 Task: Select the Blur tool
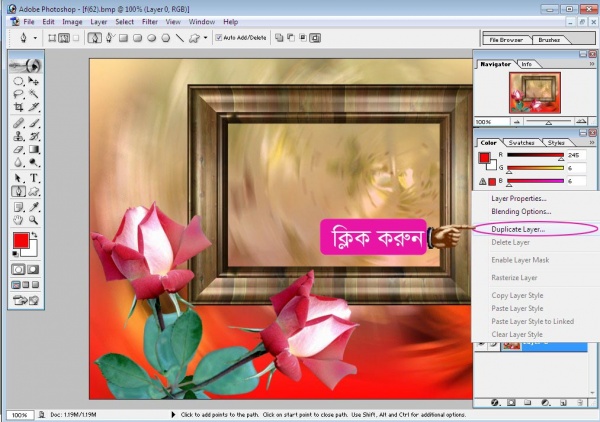pos(18,162)
